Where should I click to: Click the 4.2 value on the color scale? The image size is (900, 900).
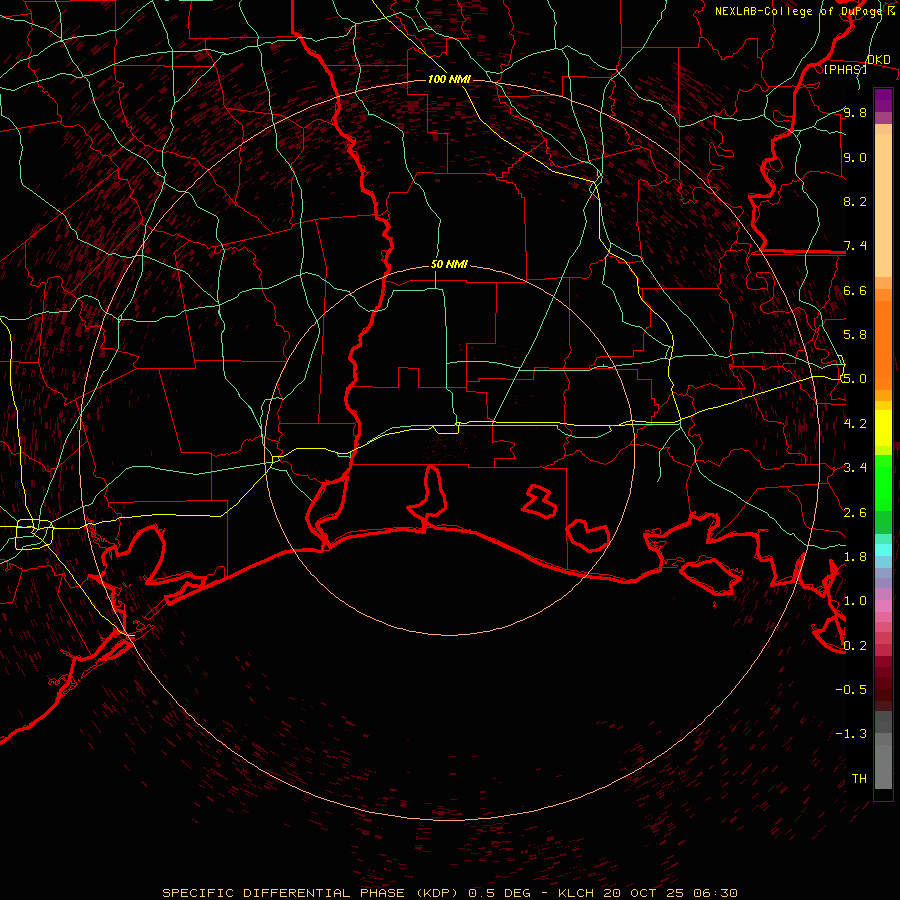pos(855,424)
